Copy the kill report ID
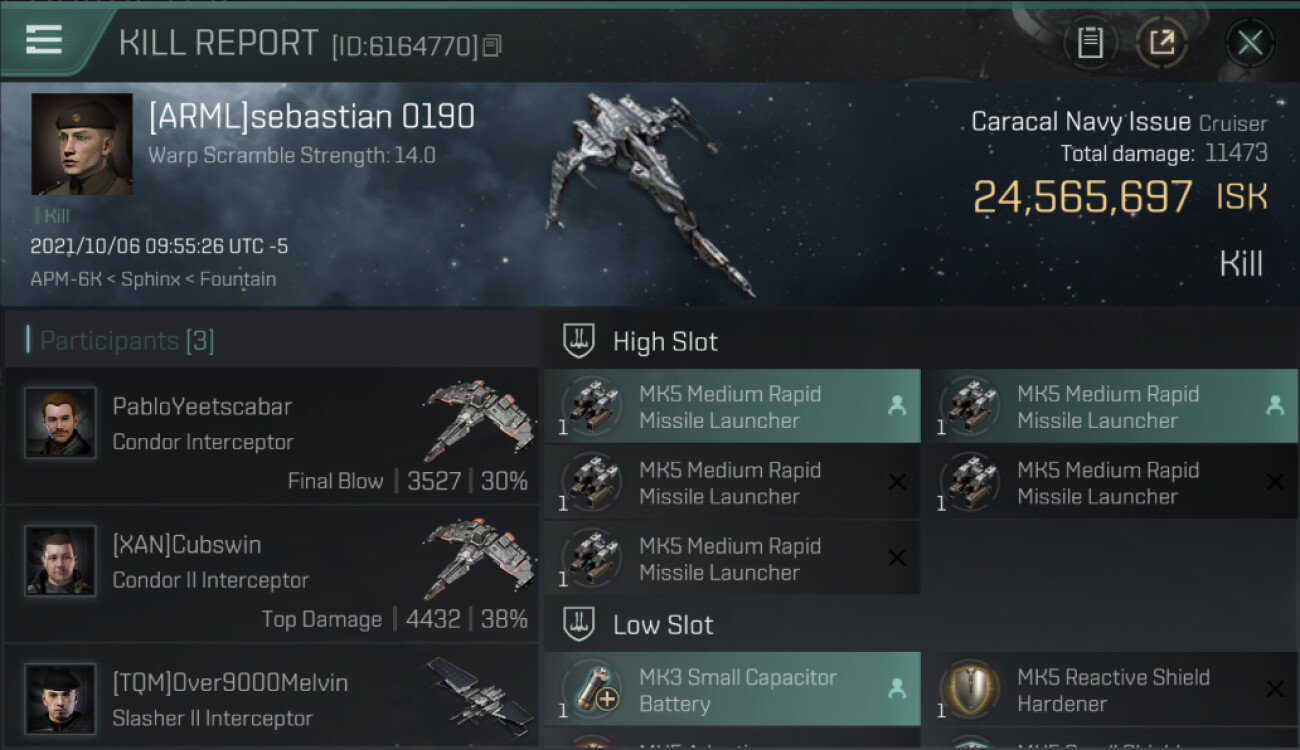This screenshot has height=750, width=1300. coord(491,46)
